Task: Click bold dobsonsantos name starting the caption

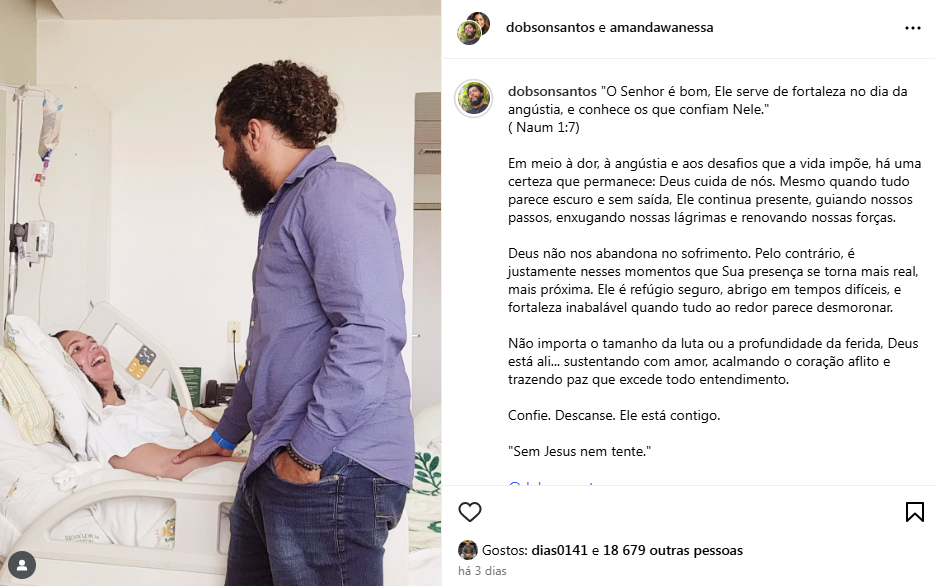Action: pyautogui.click(x=552, y=91)
